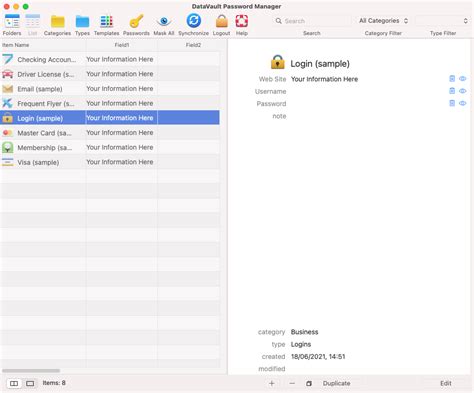Click Field1 value in Checking Account row
This screenshot has height=393, width=474.
120,59
